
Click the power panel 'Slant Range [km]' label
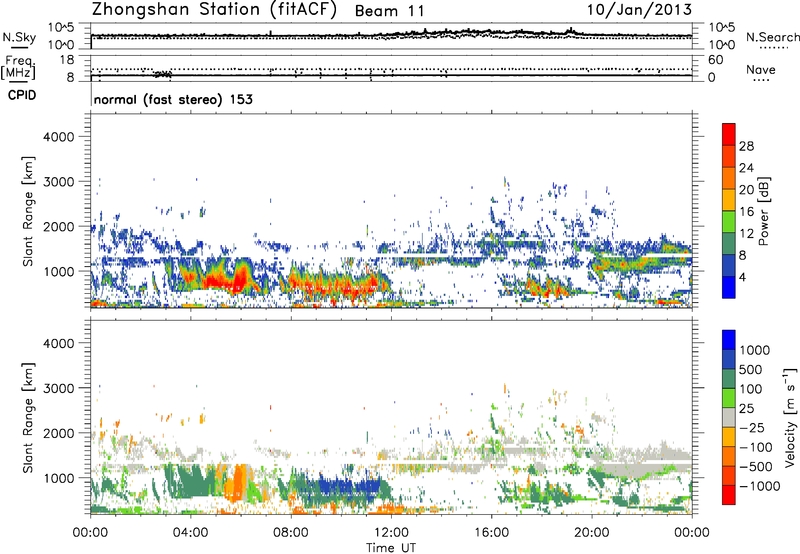[x=28, y=211]
